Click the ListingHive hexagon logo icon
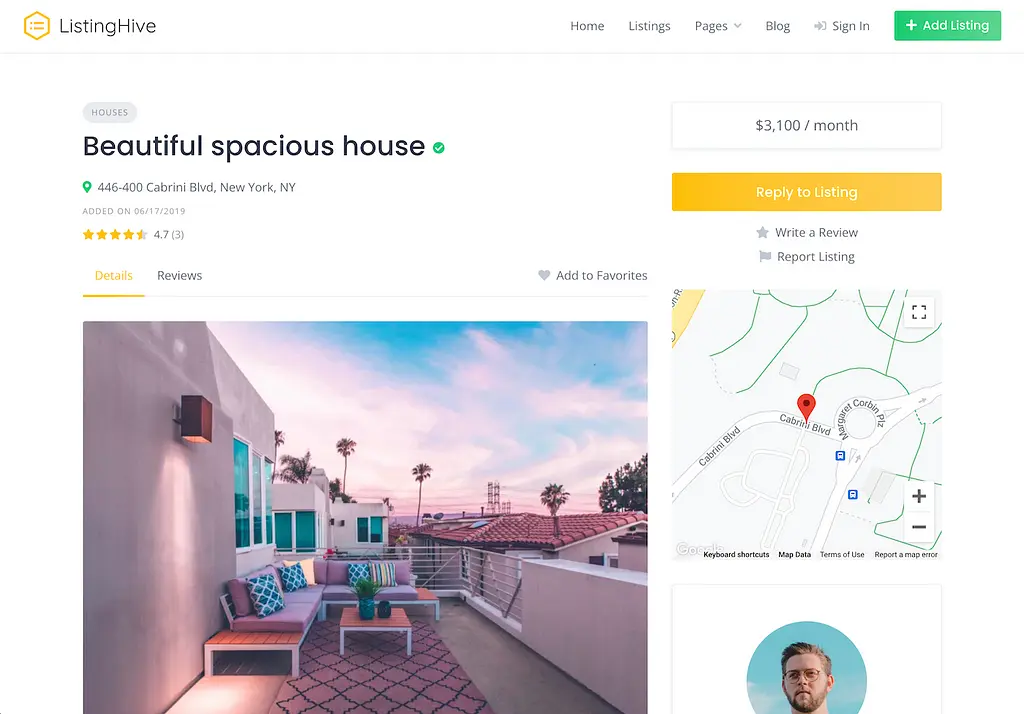The height and width of the screenshot is (714, 1024). click(x=37, y=26)
